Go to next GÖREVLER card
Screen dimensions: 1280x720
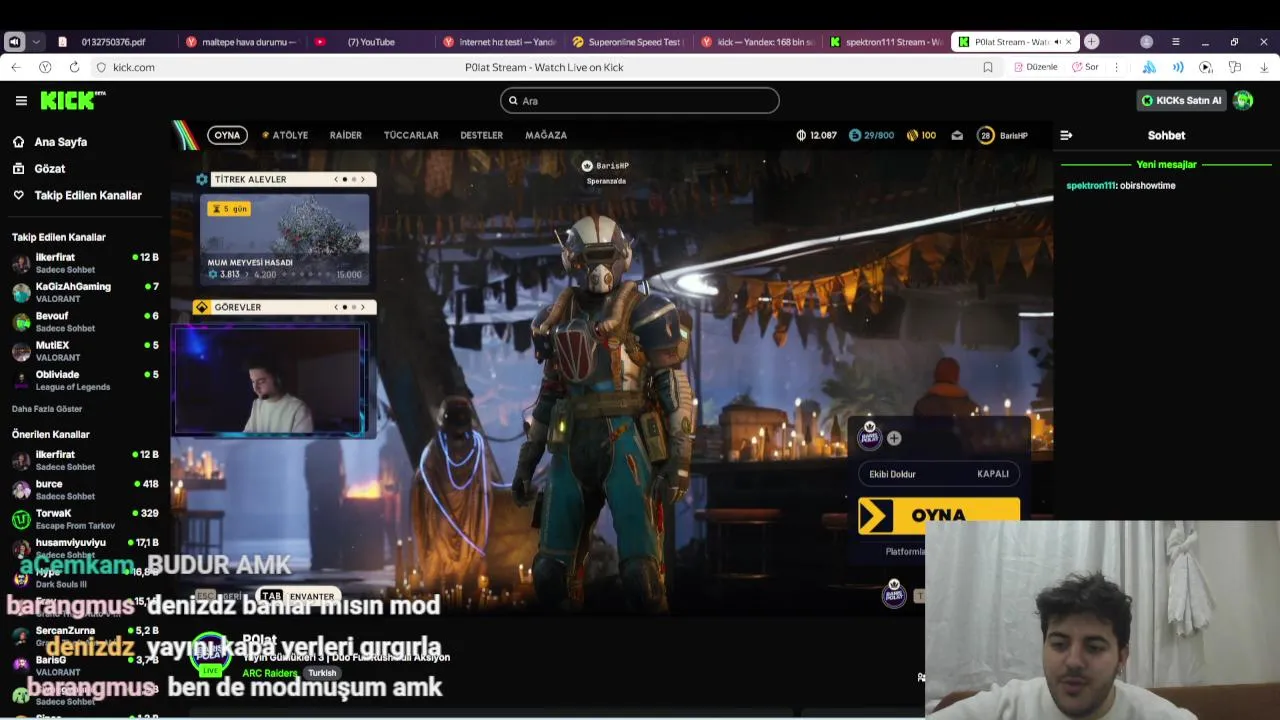363,307
